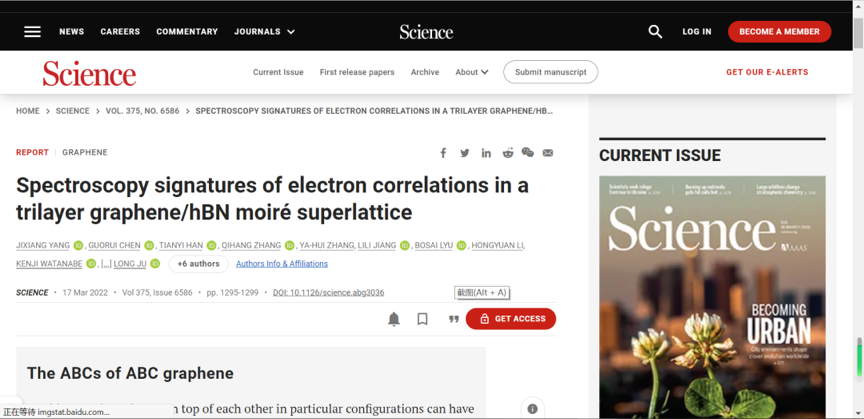Open the cite quotation-mark icon

[453, 319]
